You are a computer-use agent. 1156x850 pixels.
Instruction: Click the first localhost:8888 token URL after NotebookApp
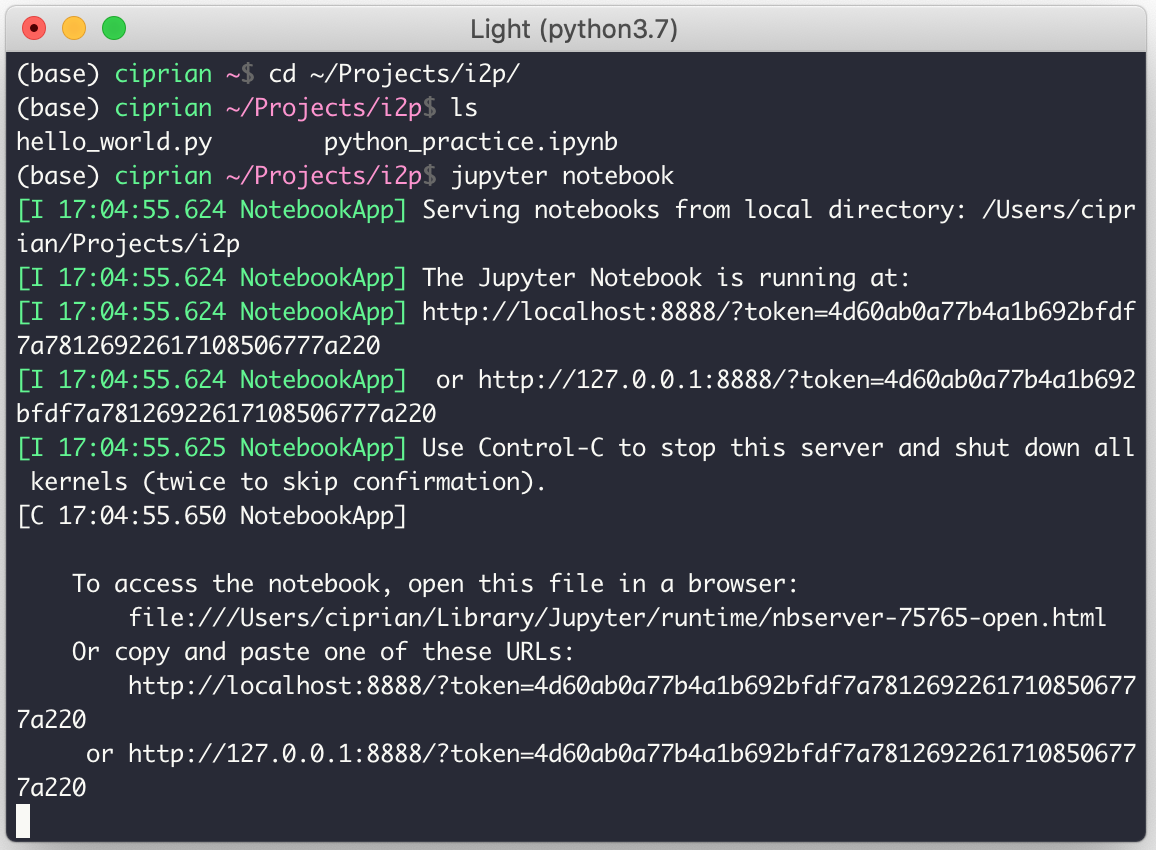point(779,312)
